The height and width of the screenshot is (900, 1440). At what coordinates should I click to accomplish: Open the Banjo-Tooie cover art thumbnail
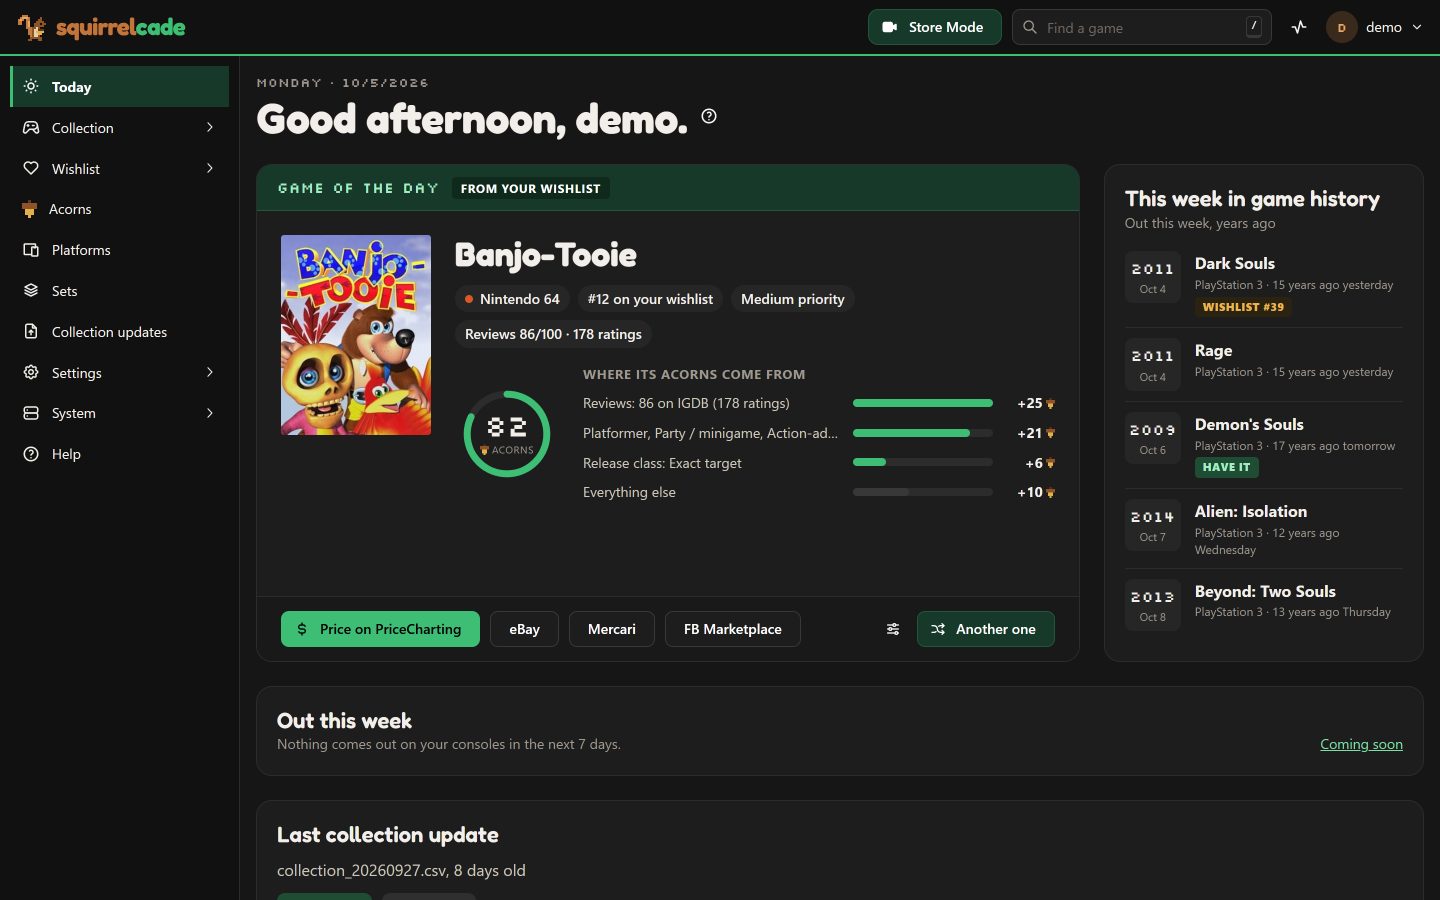[356, 335]
